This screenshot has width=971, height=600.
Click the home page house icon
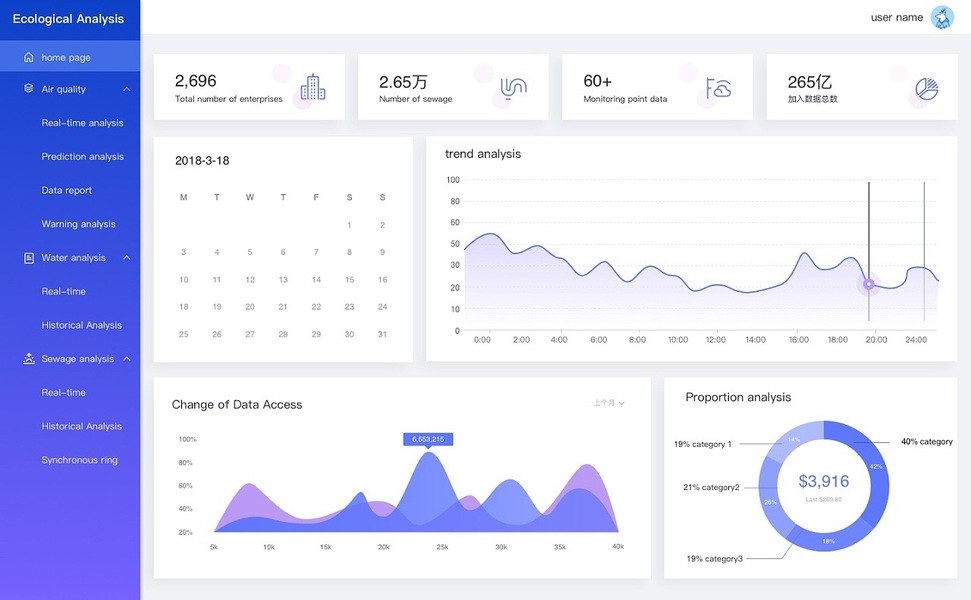point(28,57)
